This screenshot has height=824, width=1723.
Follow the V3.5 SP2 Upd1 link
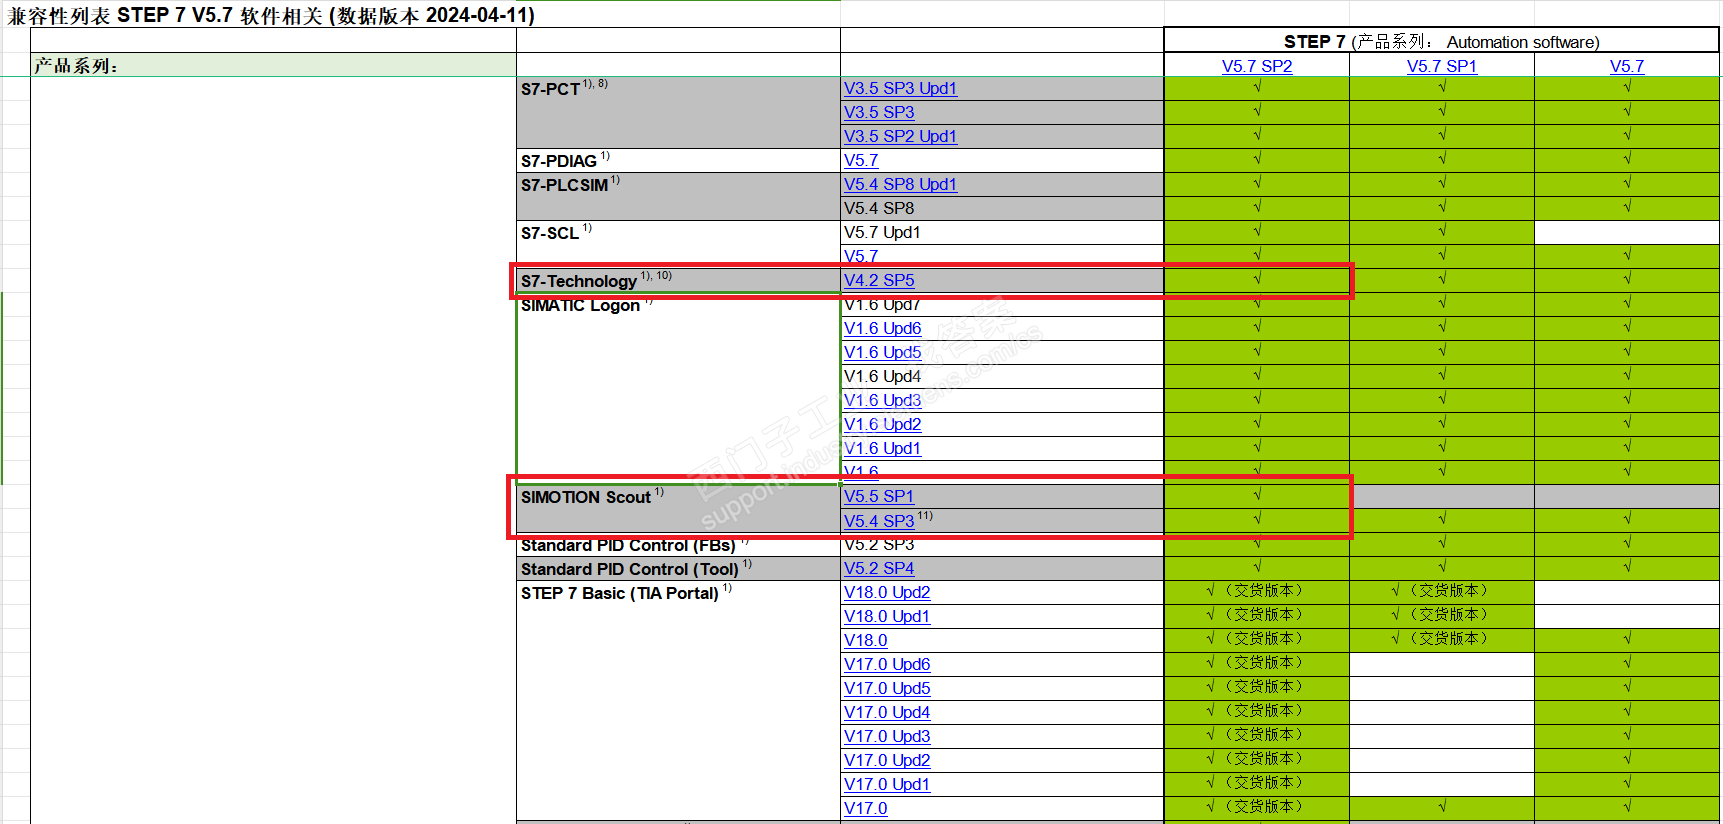[x=900, y=136]
